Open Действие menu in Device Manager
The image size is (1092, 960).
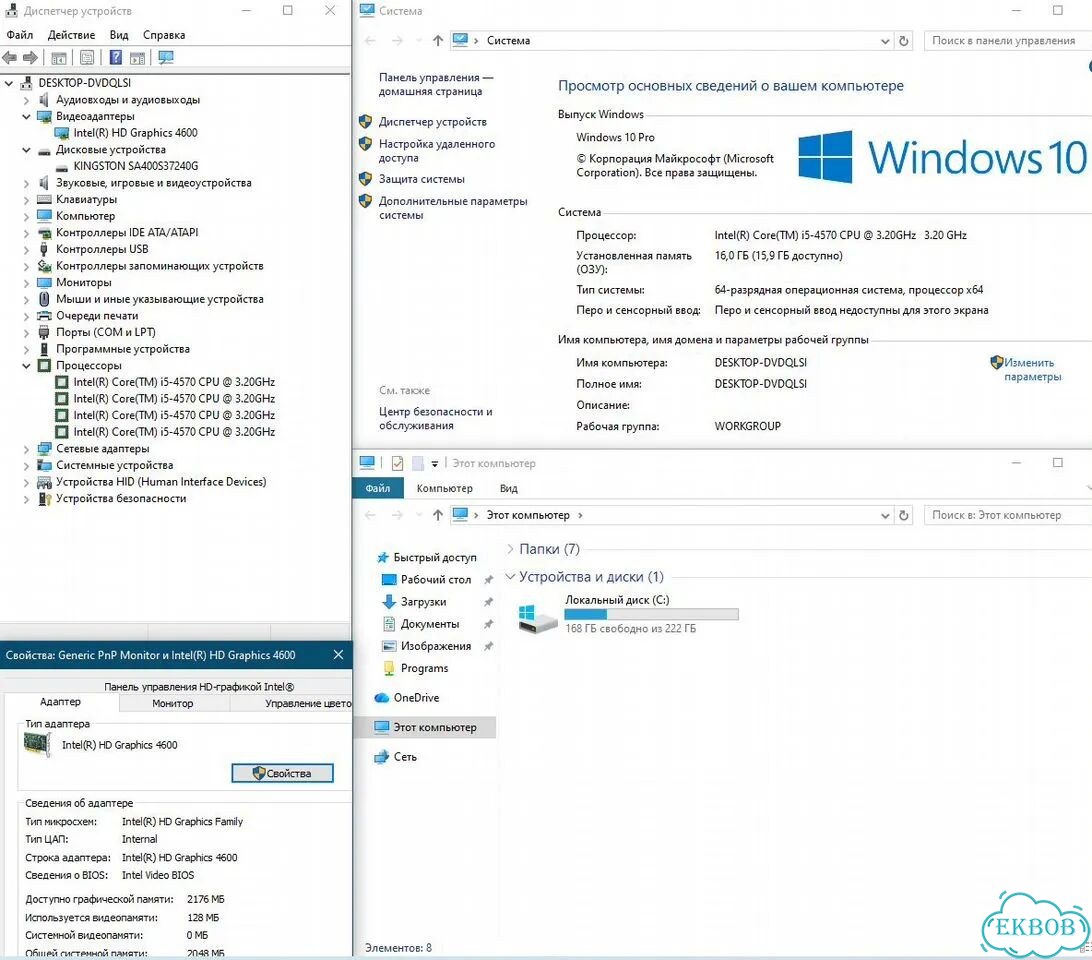[71, 35]
